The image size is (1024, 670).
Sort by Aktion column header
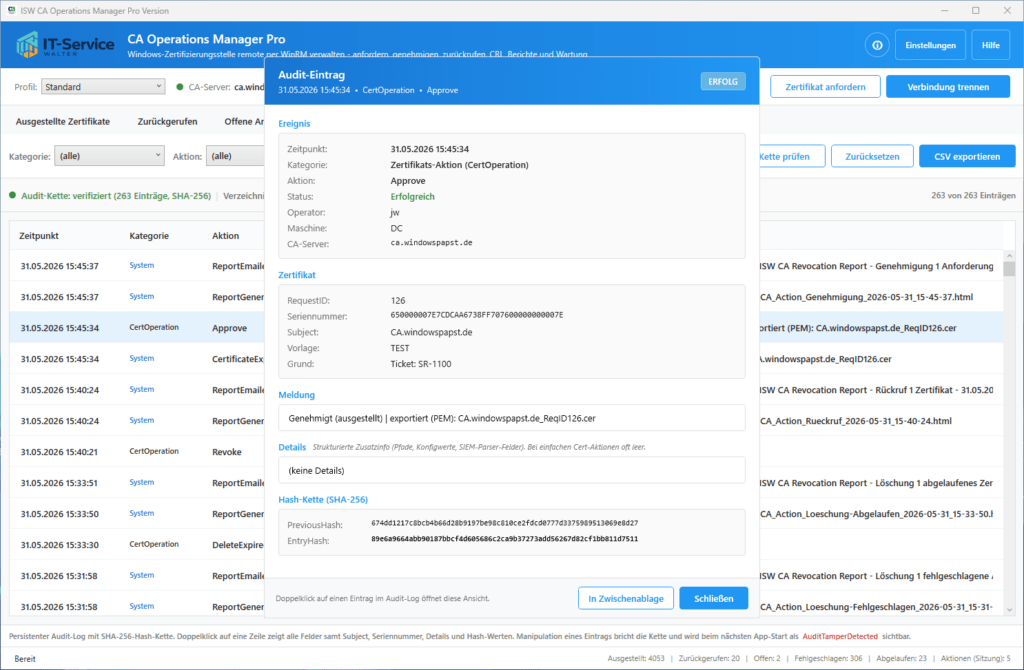coord(225,236)
